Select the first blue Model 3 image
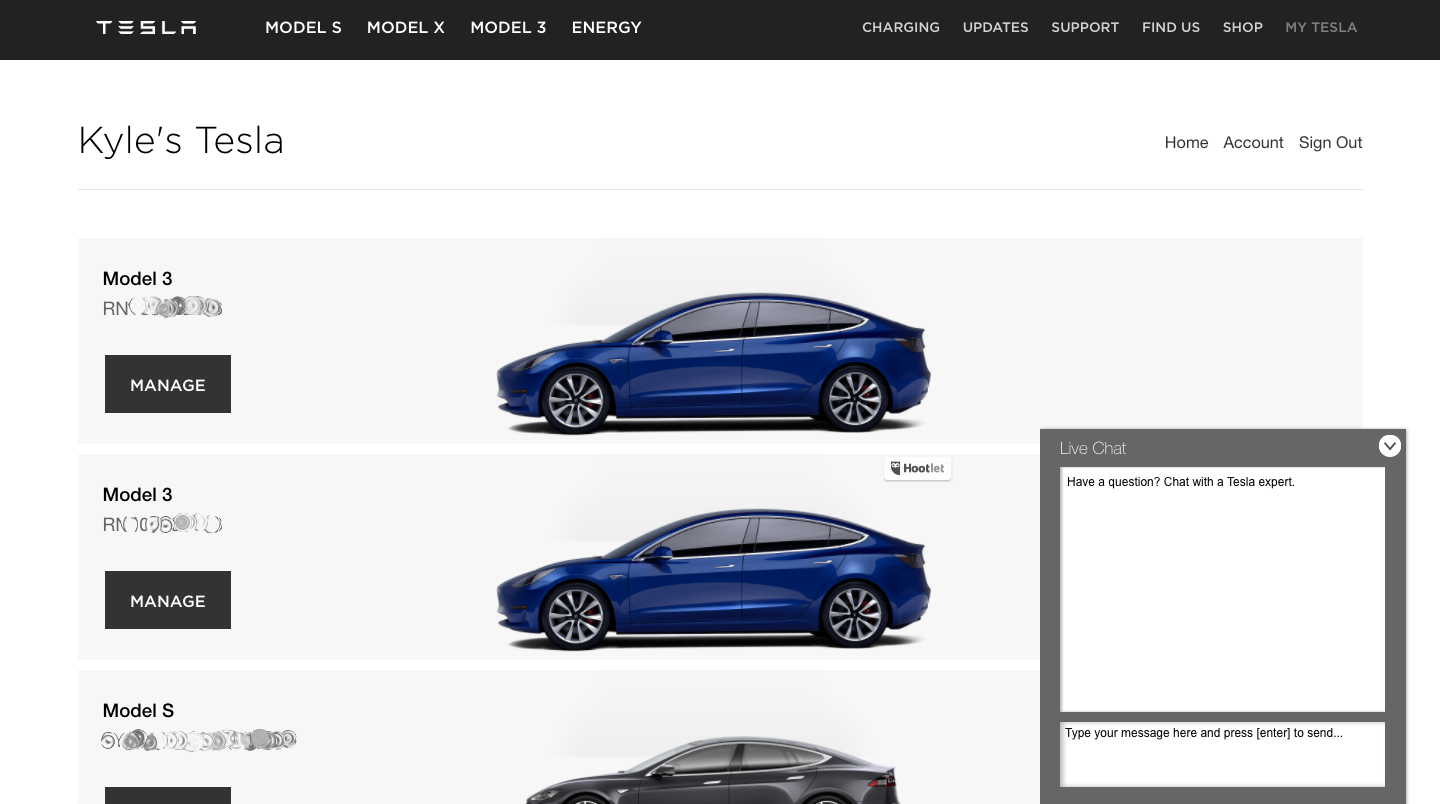The height and width of the screenshot is (804, 1440). 713,362
